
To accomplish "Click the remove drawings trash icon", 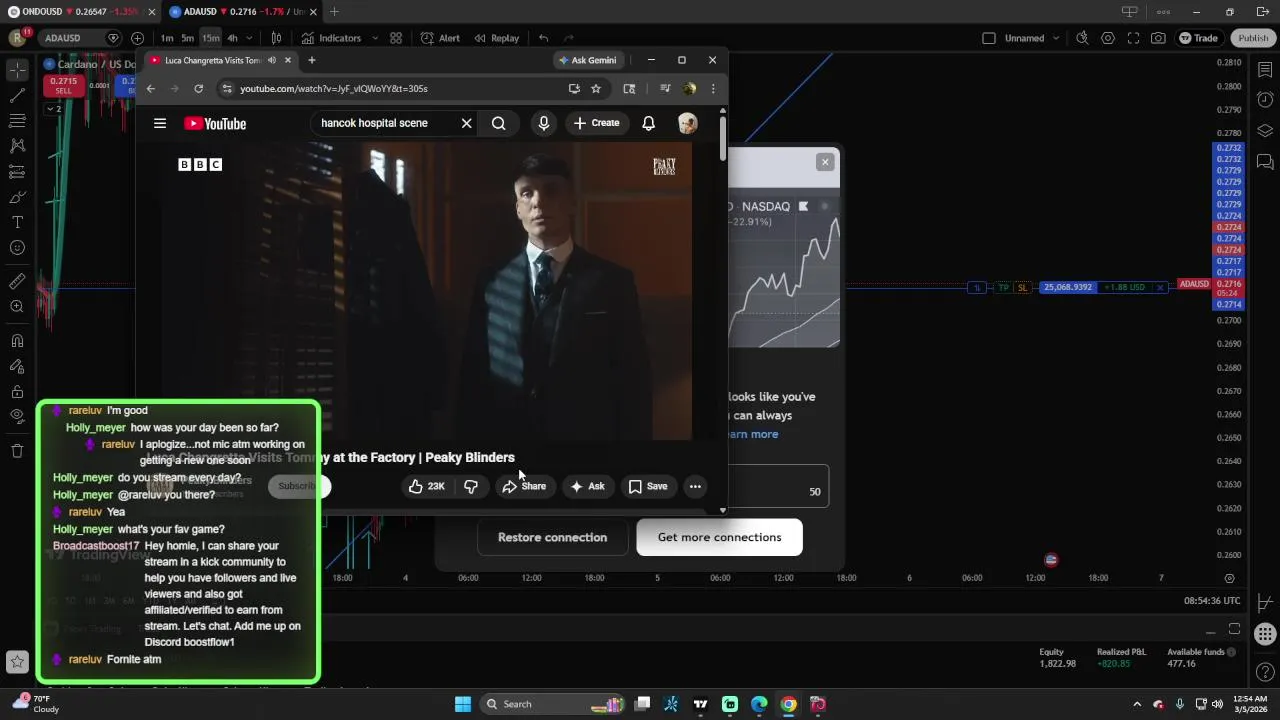I will [x=17, y=451].
